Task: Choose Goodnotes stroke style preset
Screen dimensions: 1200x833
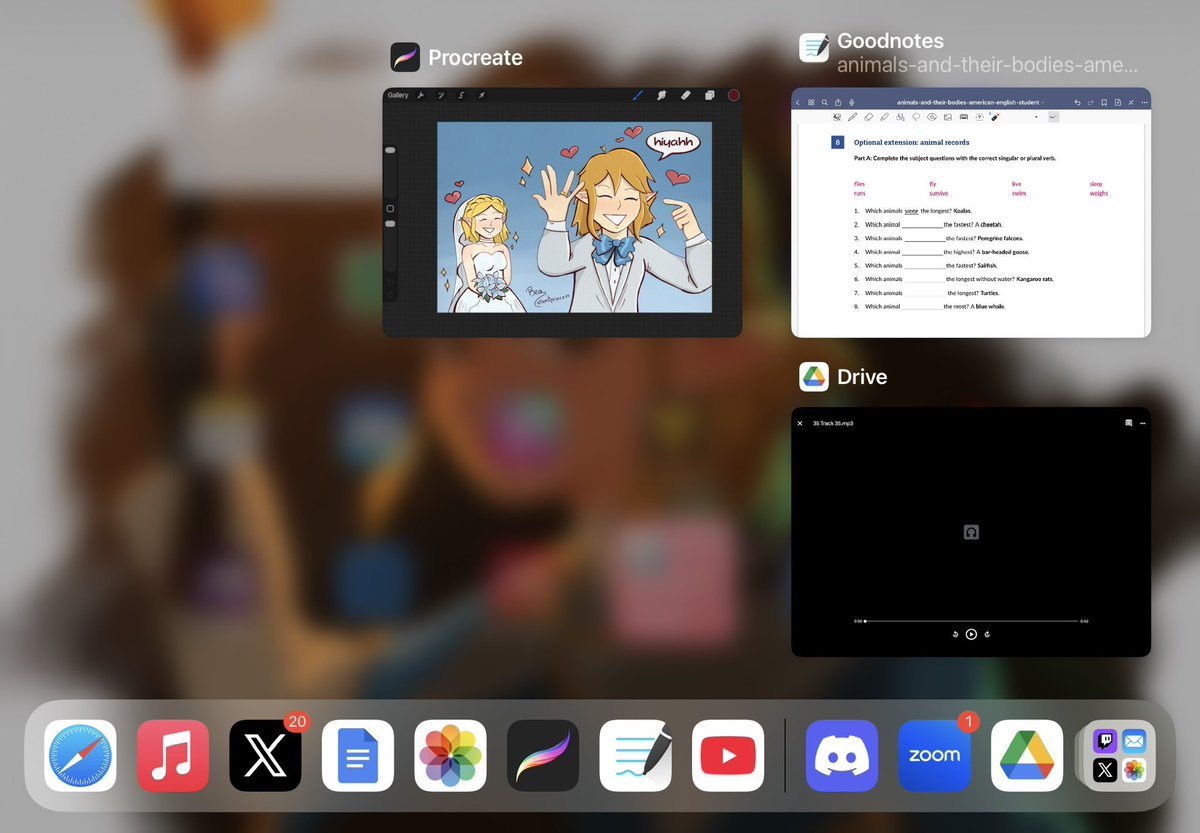Action: 1053,117
